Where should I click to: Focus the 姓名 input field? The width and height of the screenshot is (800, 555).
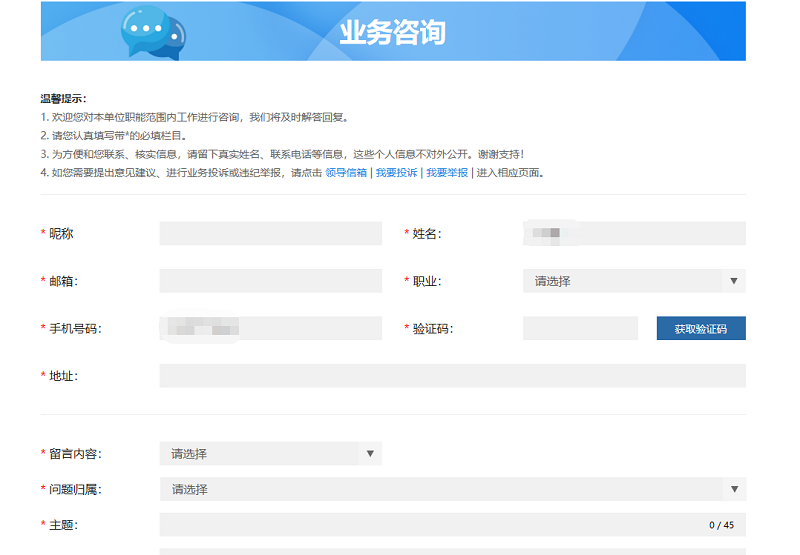[x=634, y=233]
